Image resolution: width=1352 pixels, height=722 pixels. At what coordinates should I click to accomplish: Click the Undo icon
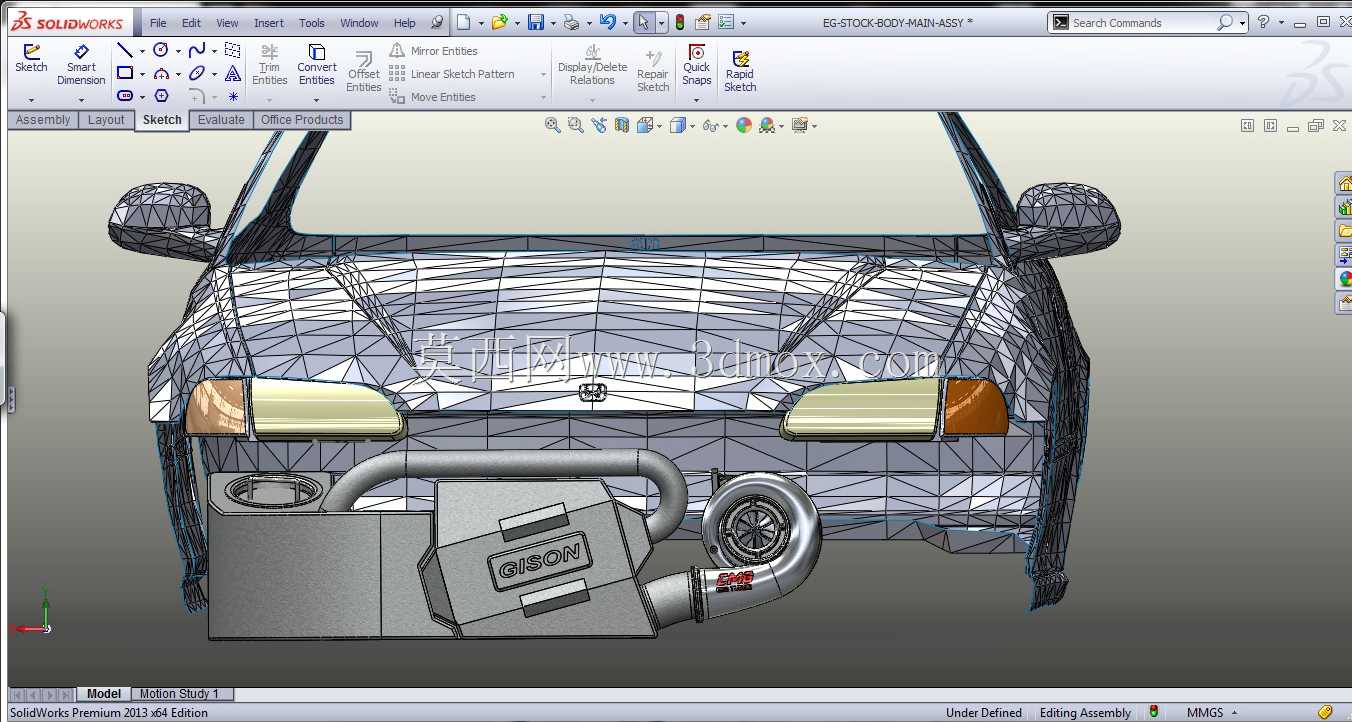(x=607, y=22)
